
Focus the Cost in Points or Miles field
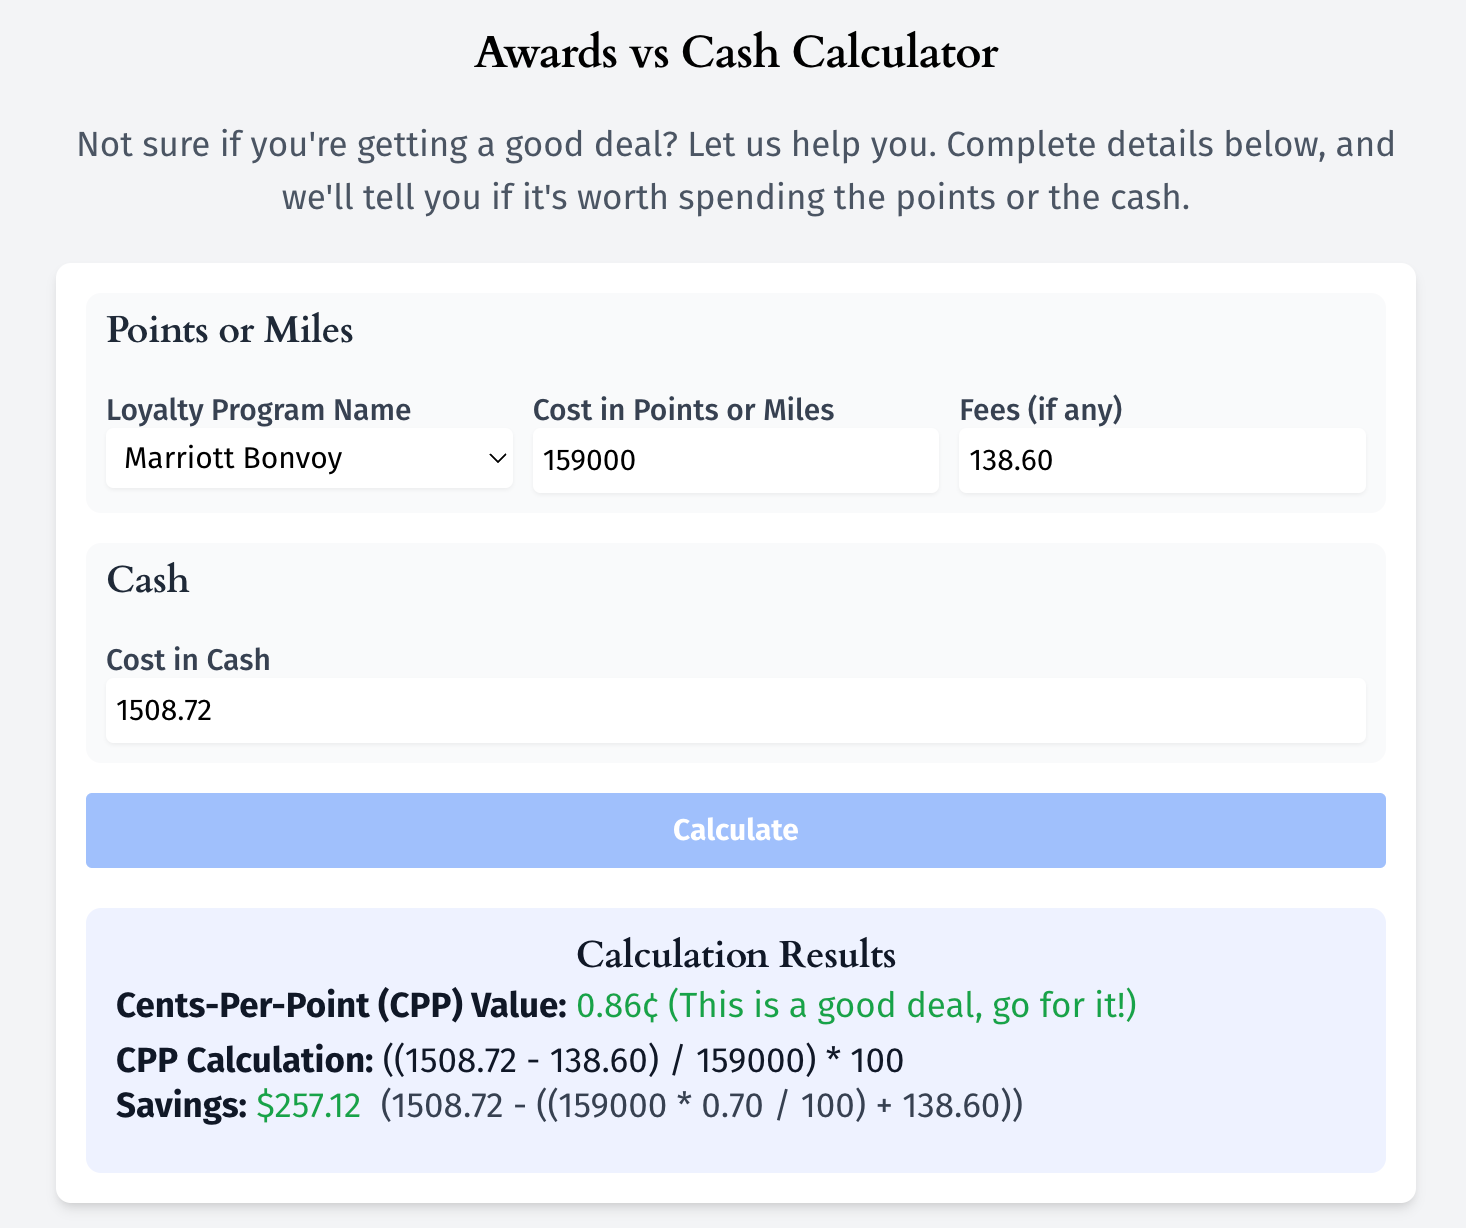pyautogui.click(x=735, y=460)
